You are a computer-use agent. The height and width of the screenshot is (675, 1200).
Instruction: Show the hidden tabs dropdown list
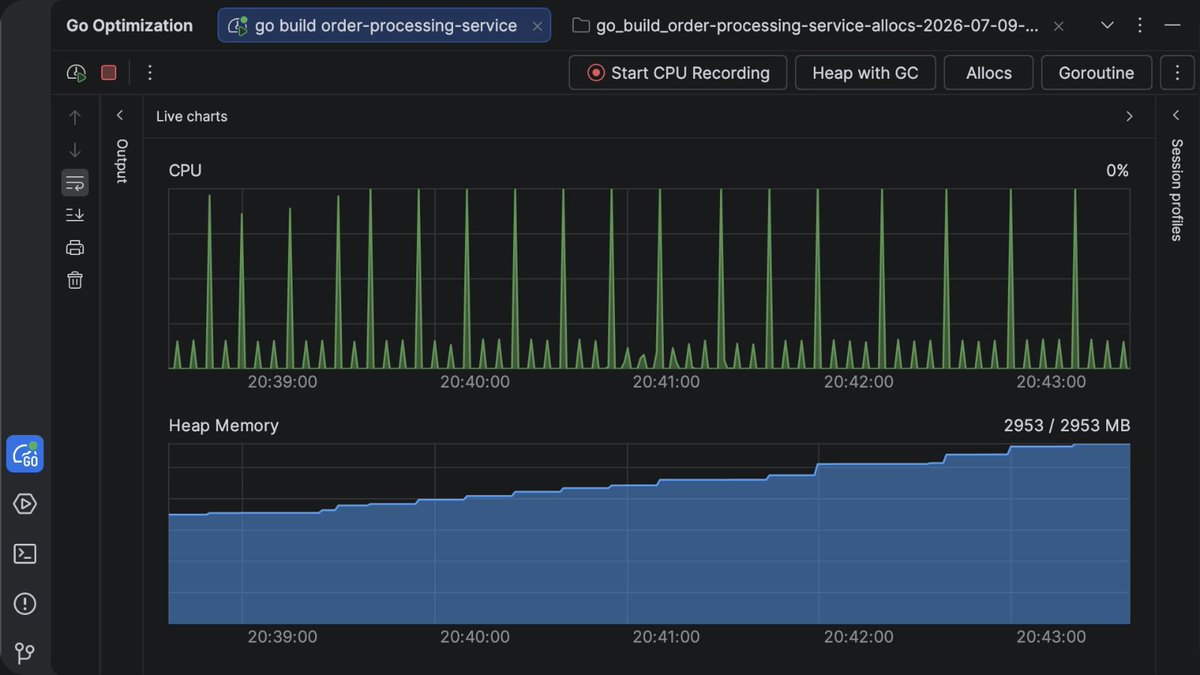[x=1106, y=26]
